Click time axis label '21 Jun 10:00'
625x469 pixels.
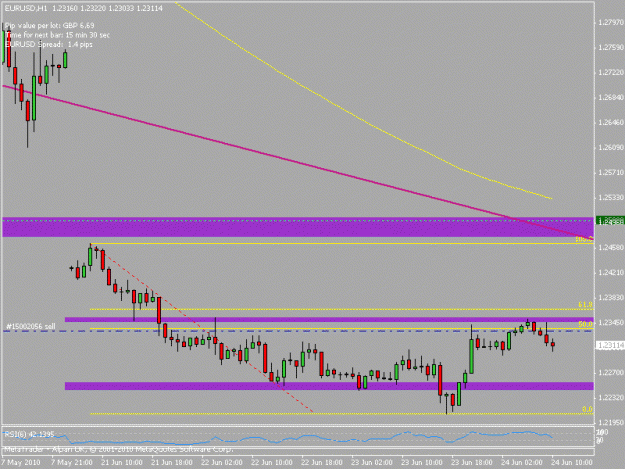(122, 462)
